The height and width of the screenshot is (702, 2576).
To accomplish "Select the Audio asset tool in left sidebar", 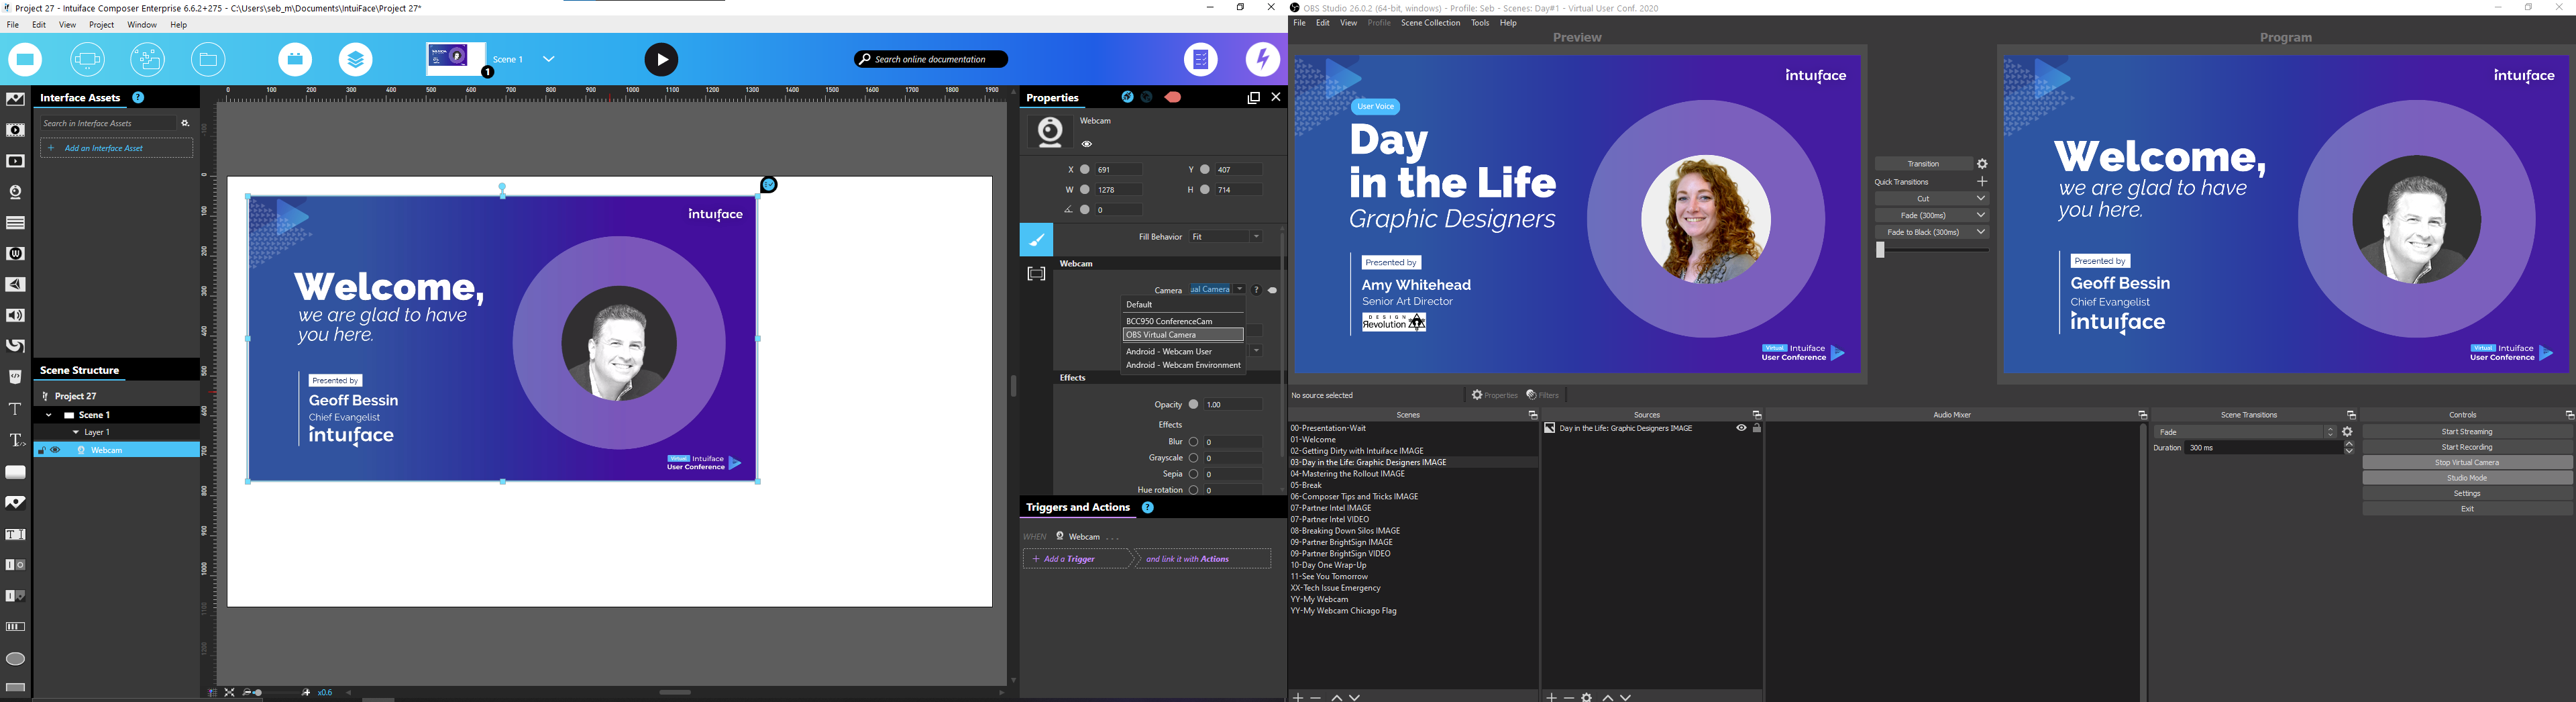I will [15, 316].
